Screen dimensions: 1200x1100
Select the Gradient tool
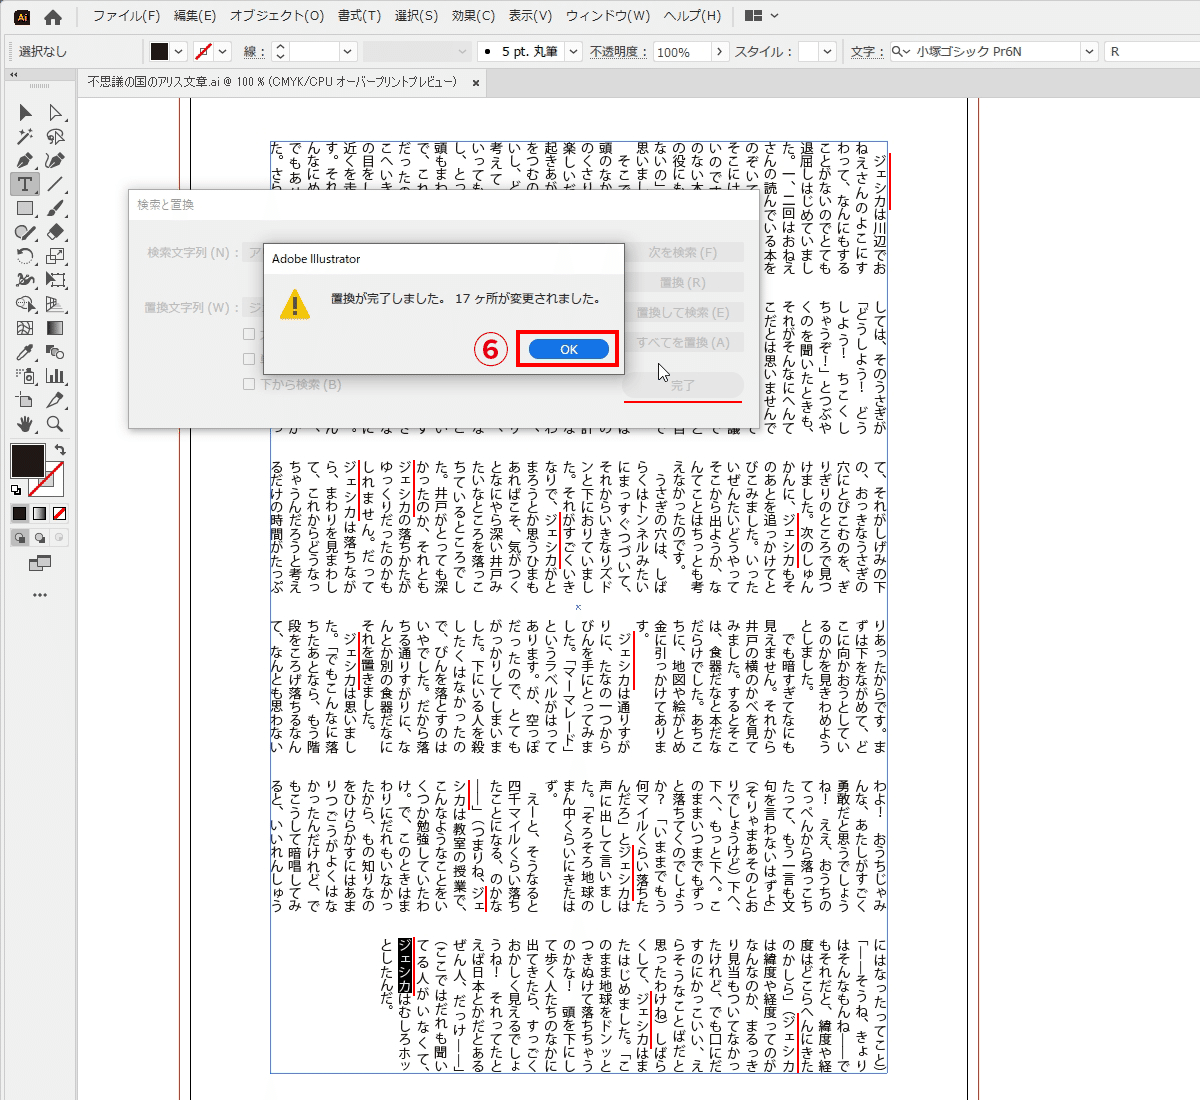55,328
